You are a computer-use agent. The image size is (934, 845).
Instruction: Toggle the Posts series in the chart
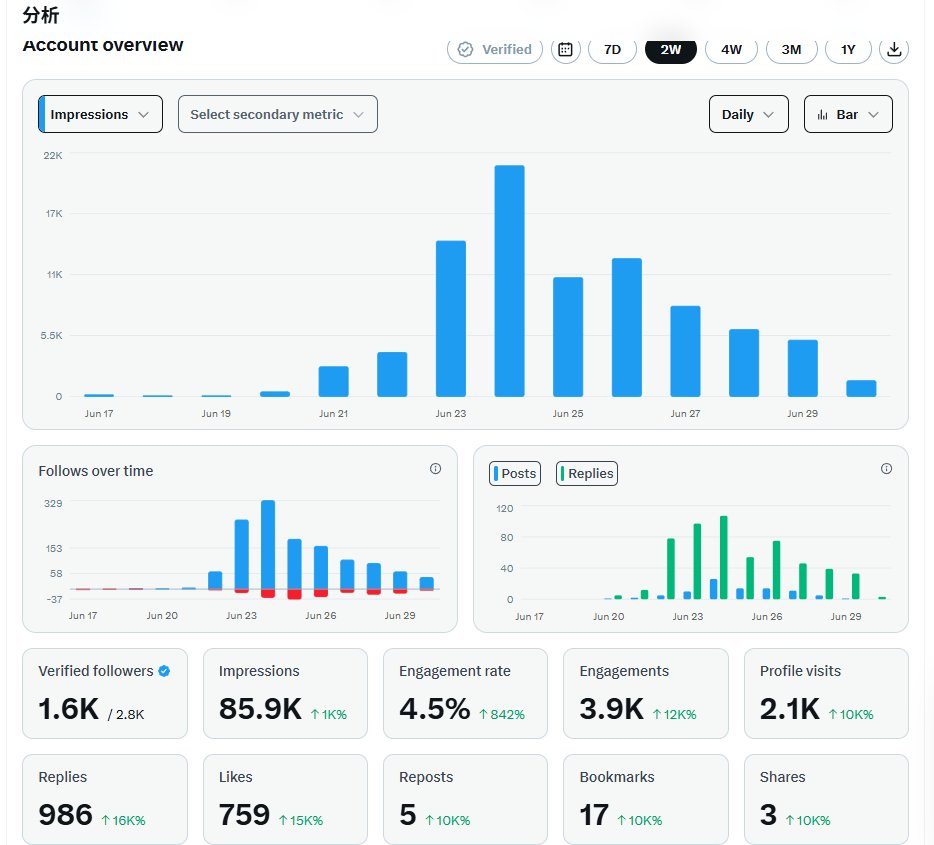[515, 473]
